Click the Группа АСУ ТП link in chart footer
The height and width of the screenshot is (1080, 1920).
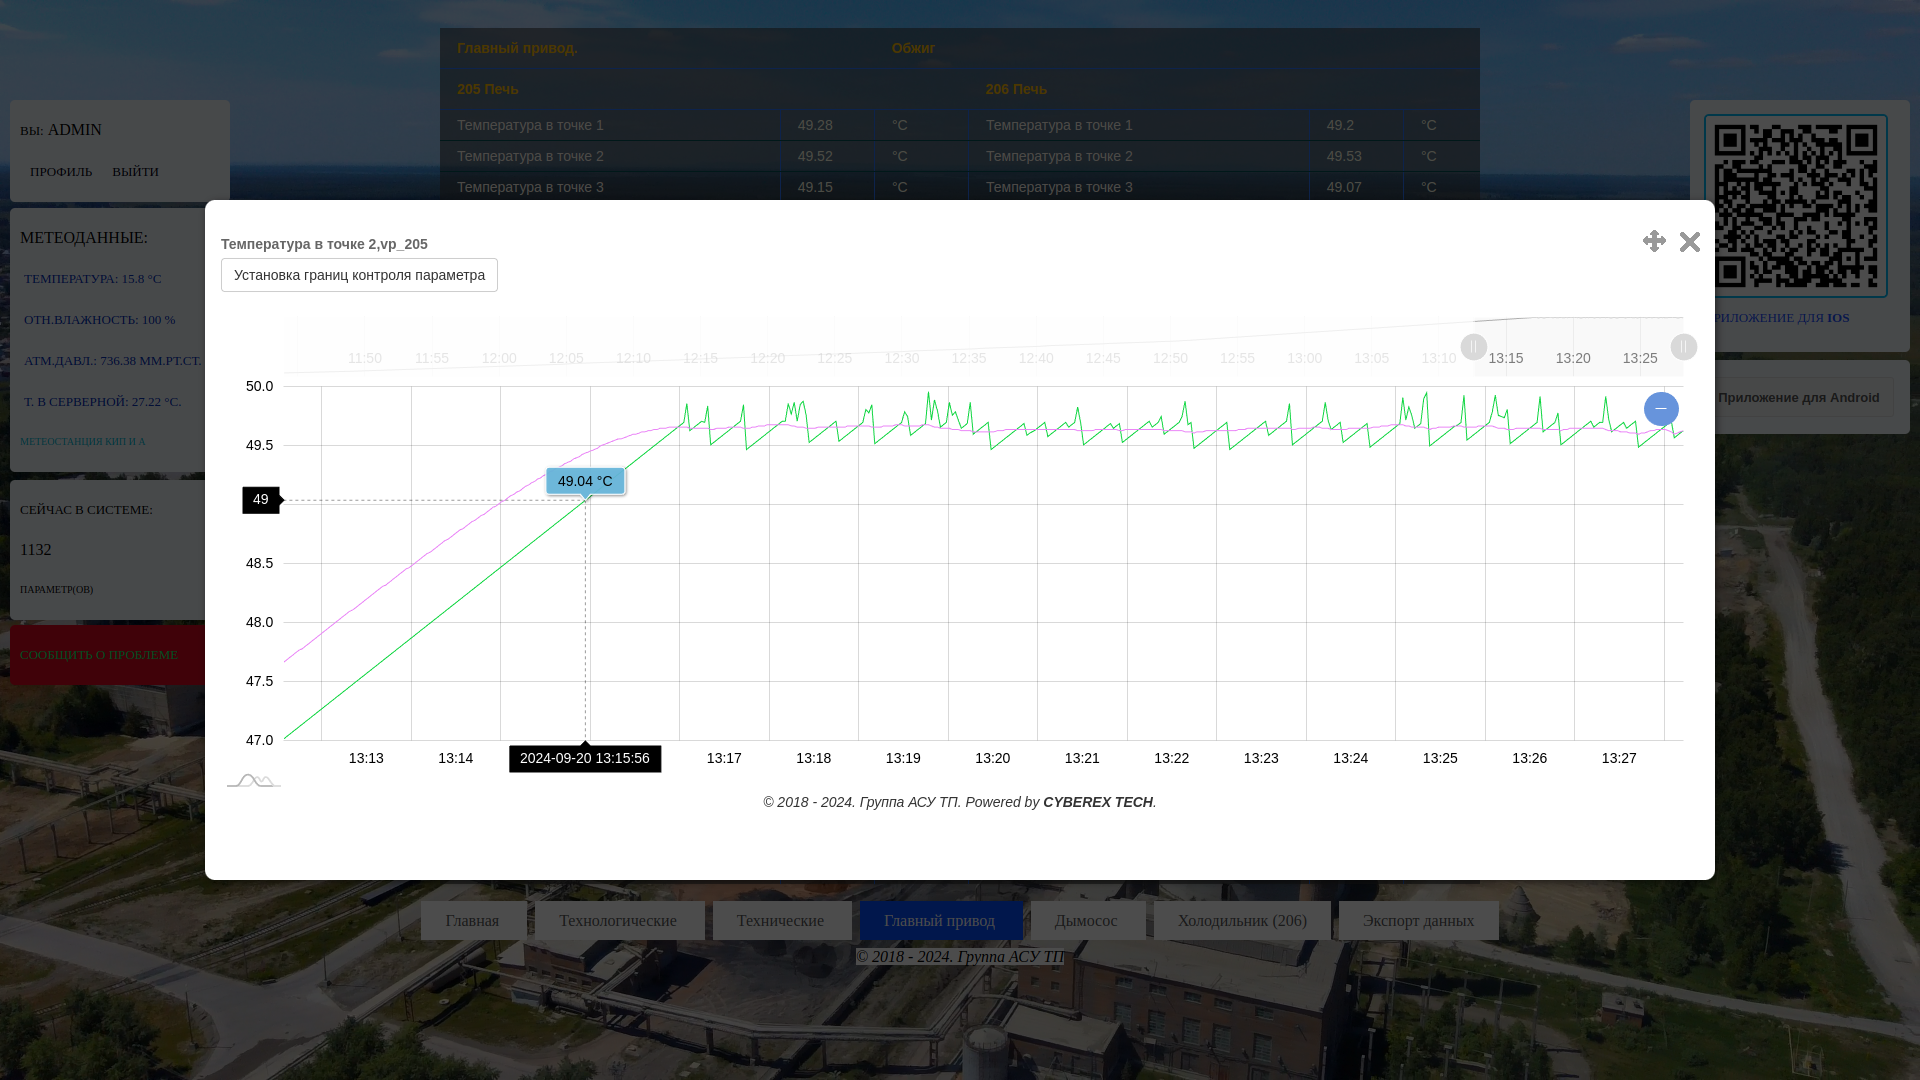(x=909, y=802)
